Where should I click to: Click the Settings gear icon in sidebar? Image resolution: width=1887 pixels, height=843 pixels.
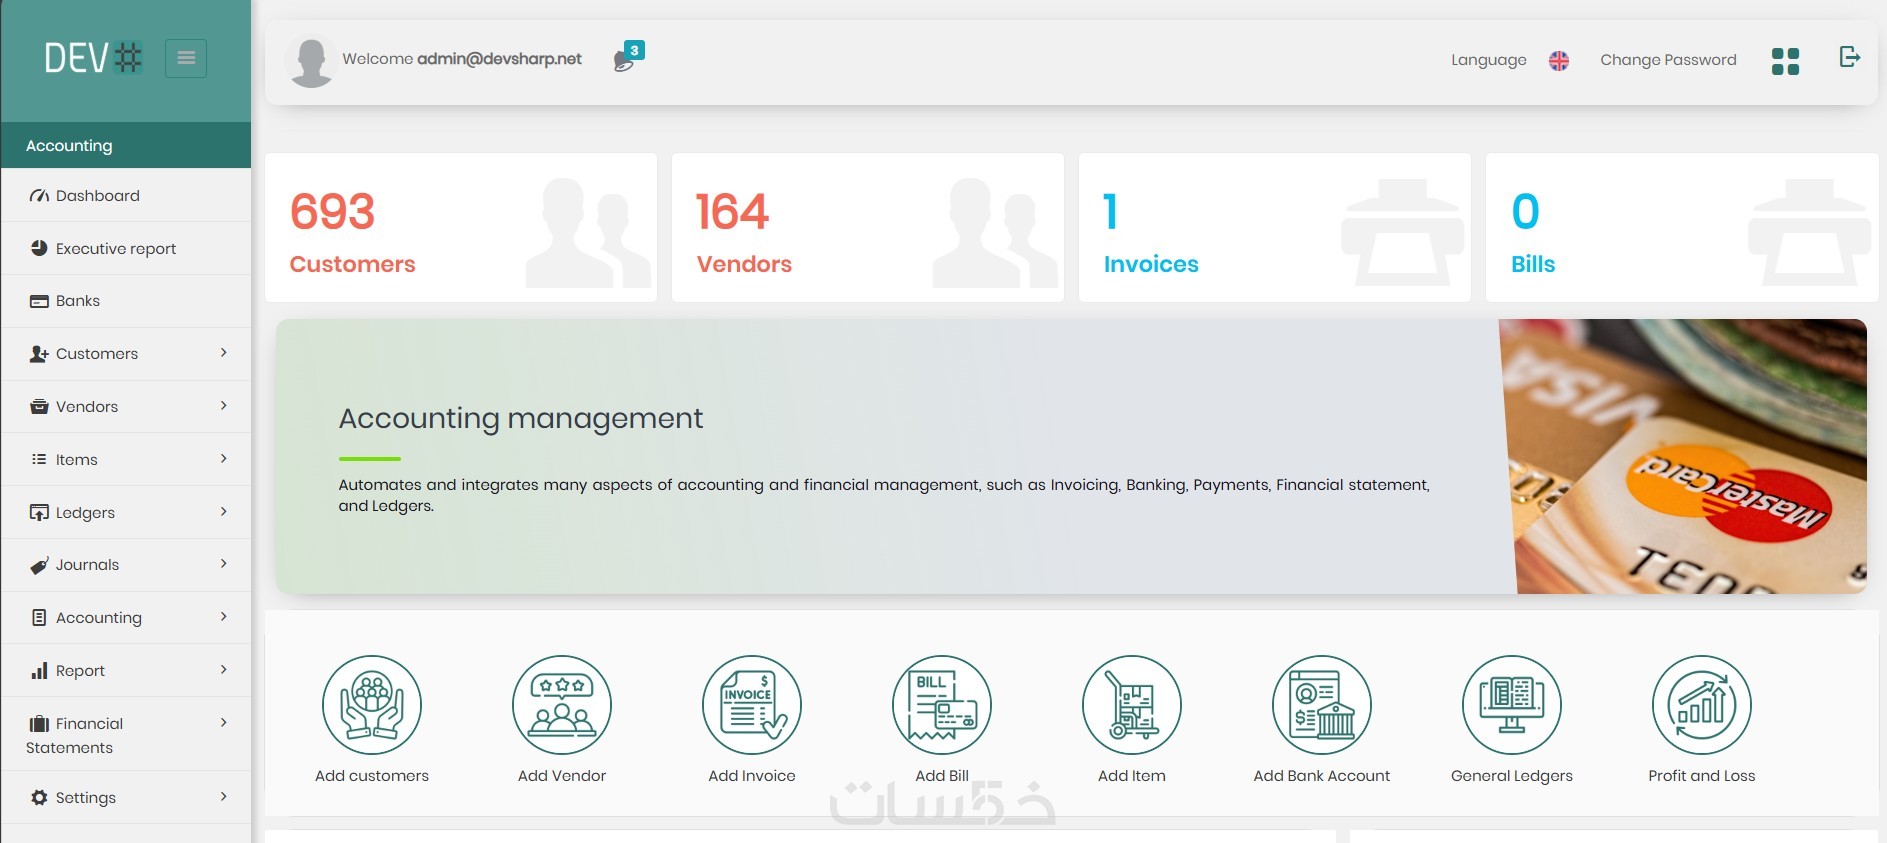(x=39, y=798)
